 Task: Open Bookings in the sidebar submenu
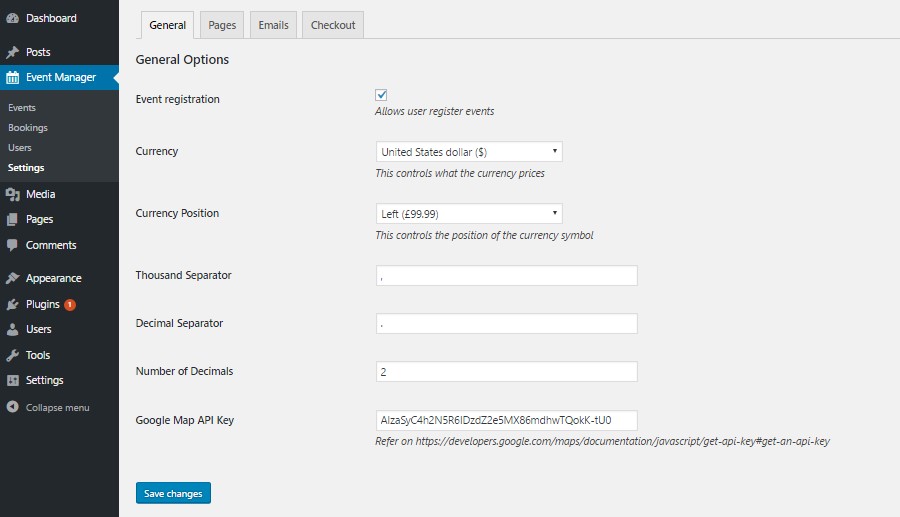click(x=28, y=127)
